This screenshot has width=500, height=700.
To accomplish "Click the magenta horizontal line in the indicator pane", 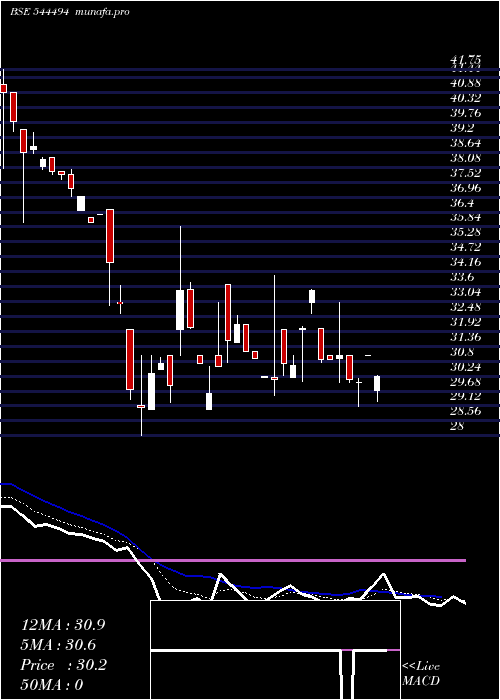I will pos(233,560).
